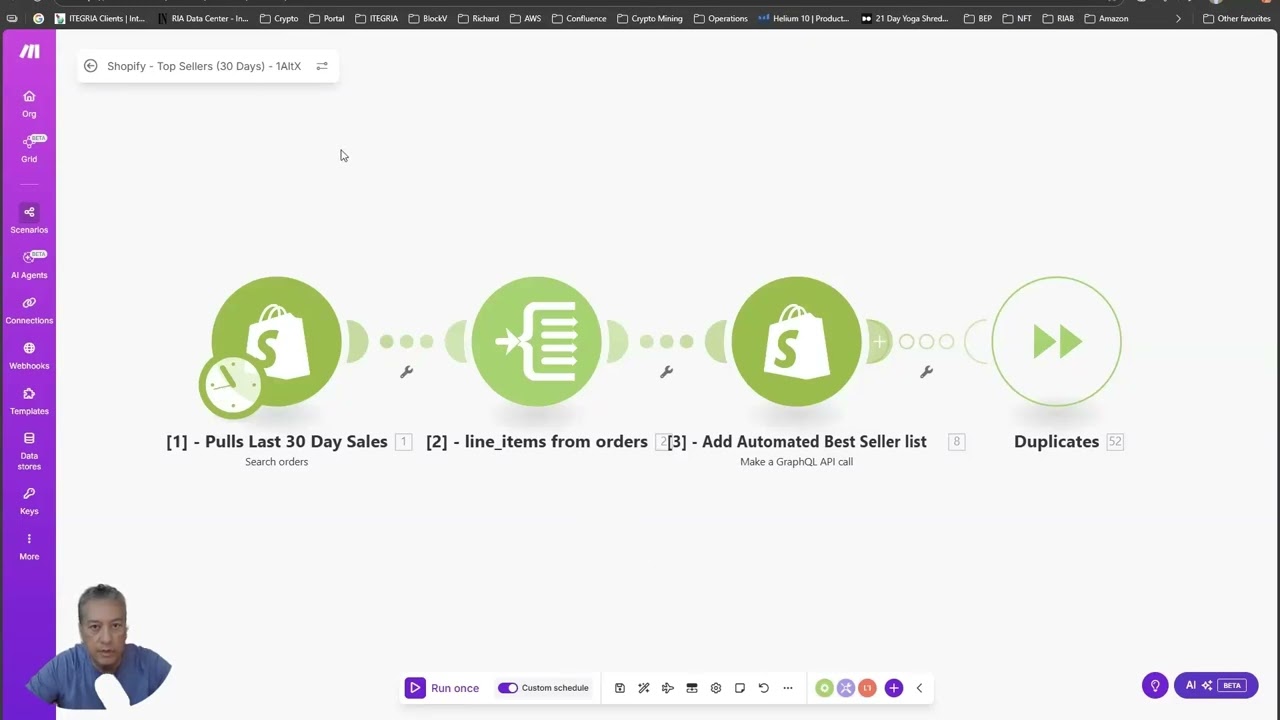This screenshot has width=1280, height=720.
Task: Open Keys in the sidebar
Action: tap(29, 501)
